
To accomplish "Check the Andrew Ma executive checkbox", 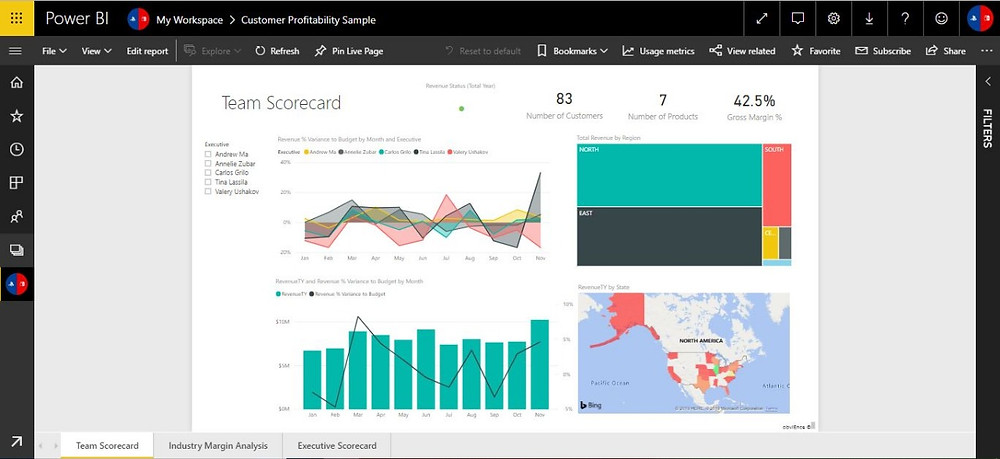I will pyautogui.click(x=208, y=154).
